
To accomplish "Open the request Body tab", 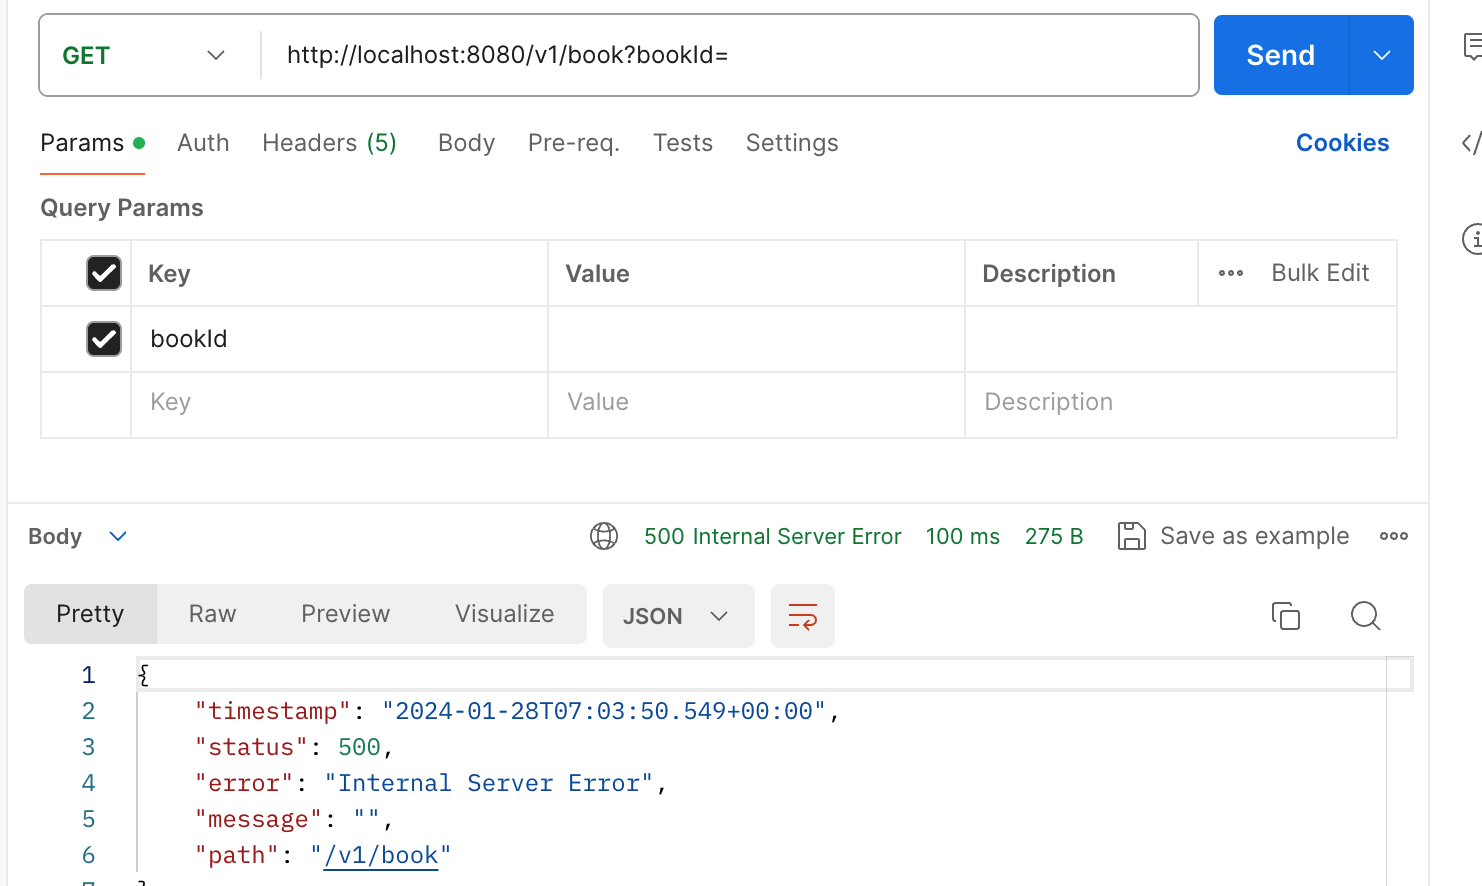I will (x=466, y=143).
